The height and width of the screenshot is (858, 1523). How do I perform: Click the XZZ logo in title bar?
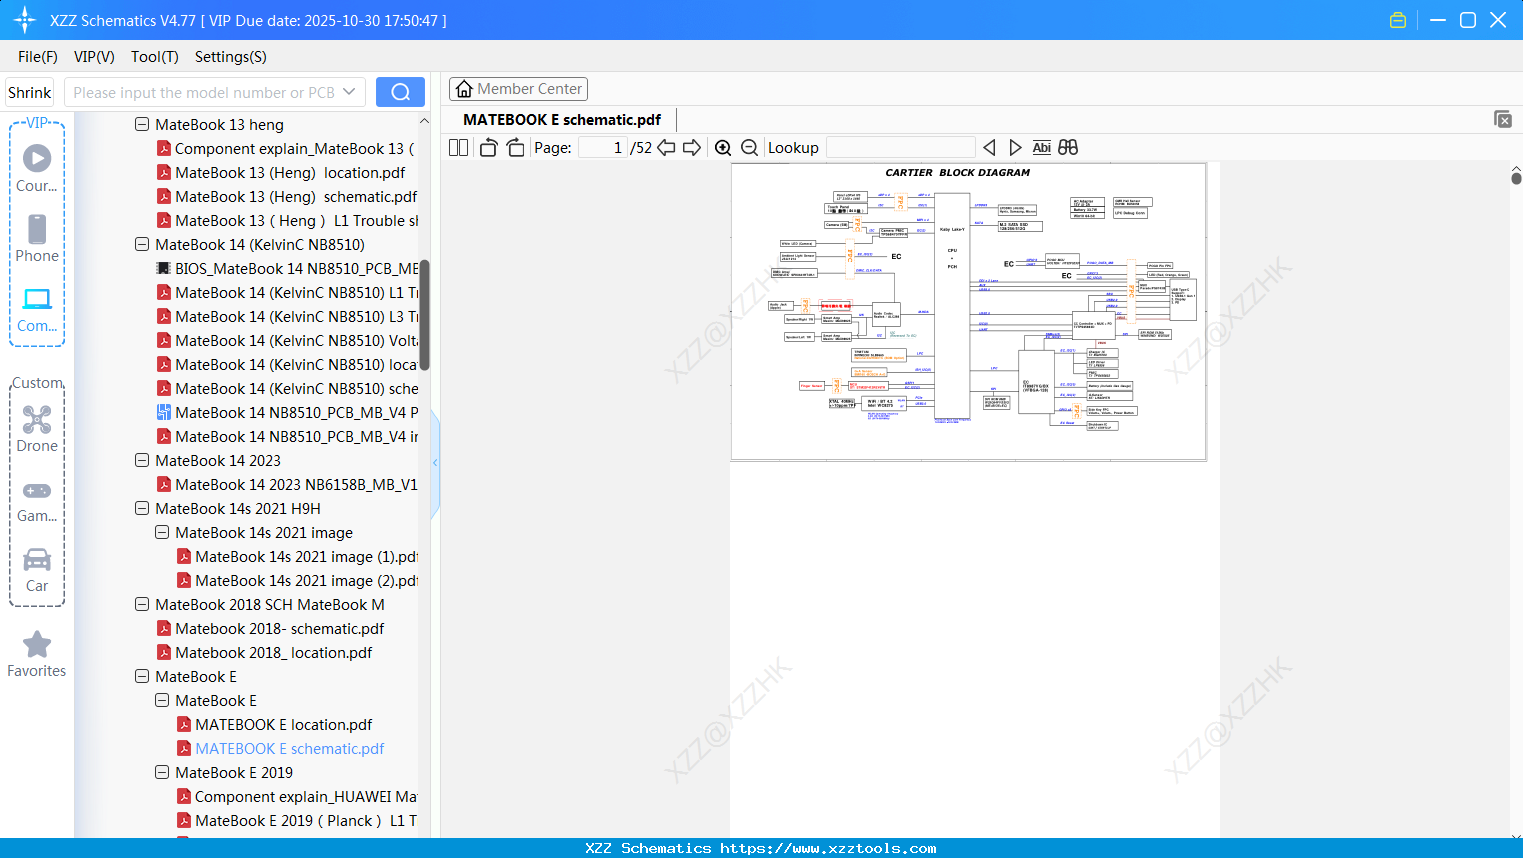coord(25,20)
